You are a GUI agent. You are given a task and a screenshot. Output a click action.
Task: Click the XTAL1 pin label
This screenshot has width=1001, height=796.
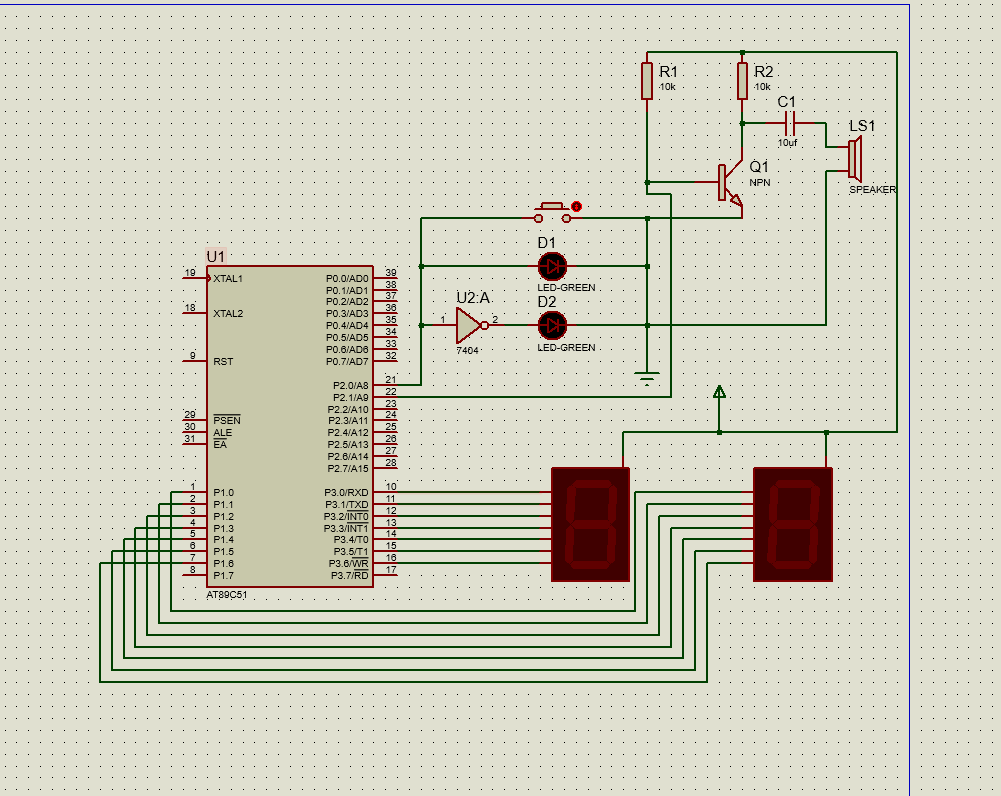228,278
